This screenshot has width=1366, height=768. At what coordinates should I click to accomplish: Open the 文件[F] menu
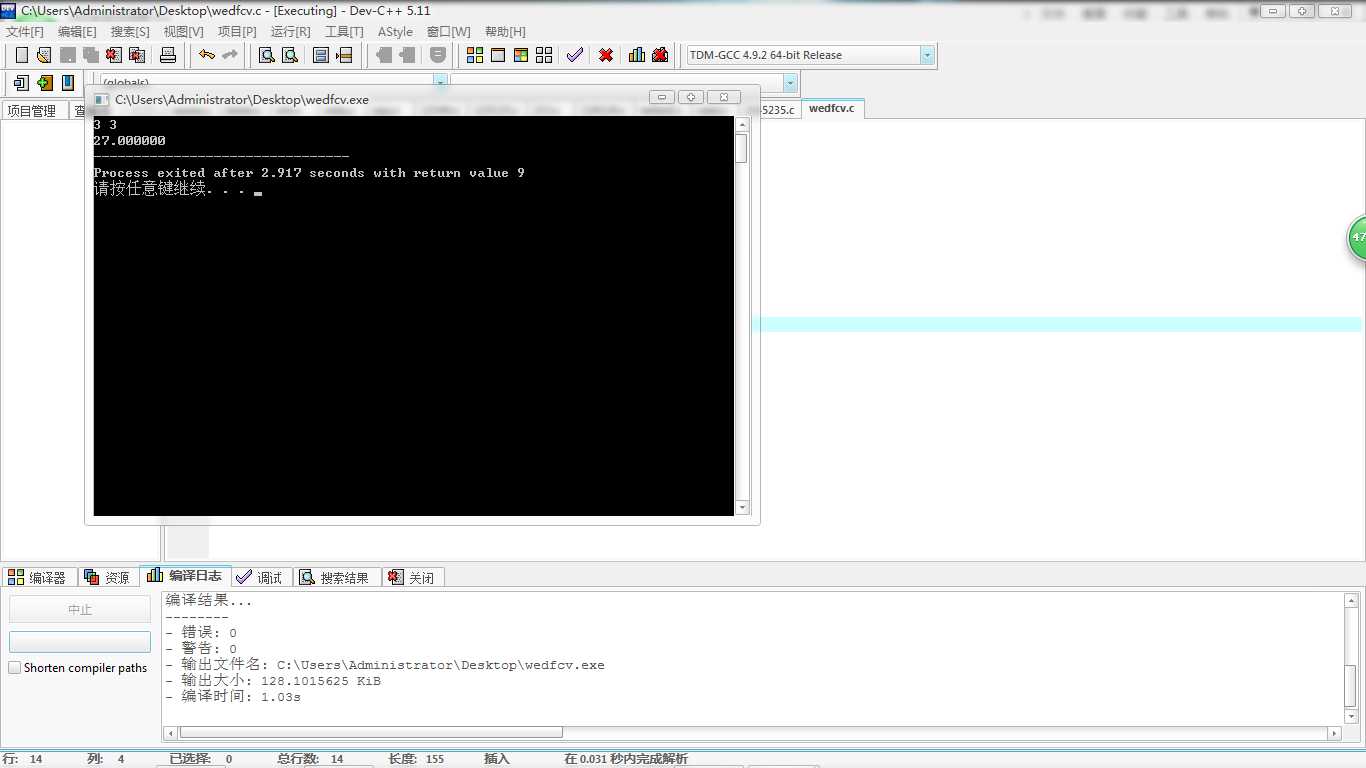coord(25,32)
